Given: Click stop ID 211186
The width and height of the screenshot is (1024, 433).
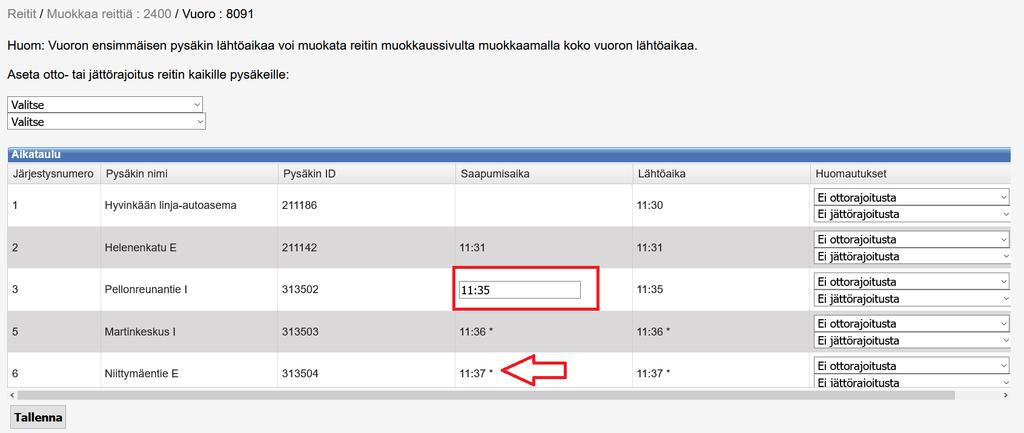Looking at the screenshot, I should click(x=299, y=206).
